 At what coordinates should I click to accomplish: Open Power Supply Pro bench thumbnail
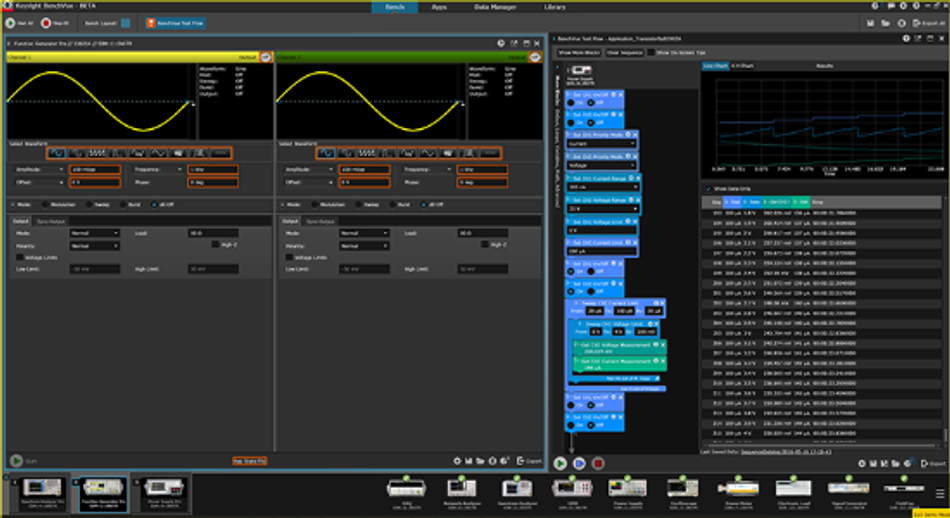pyautogui.click(x=164, y=492)
